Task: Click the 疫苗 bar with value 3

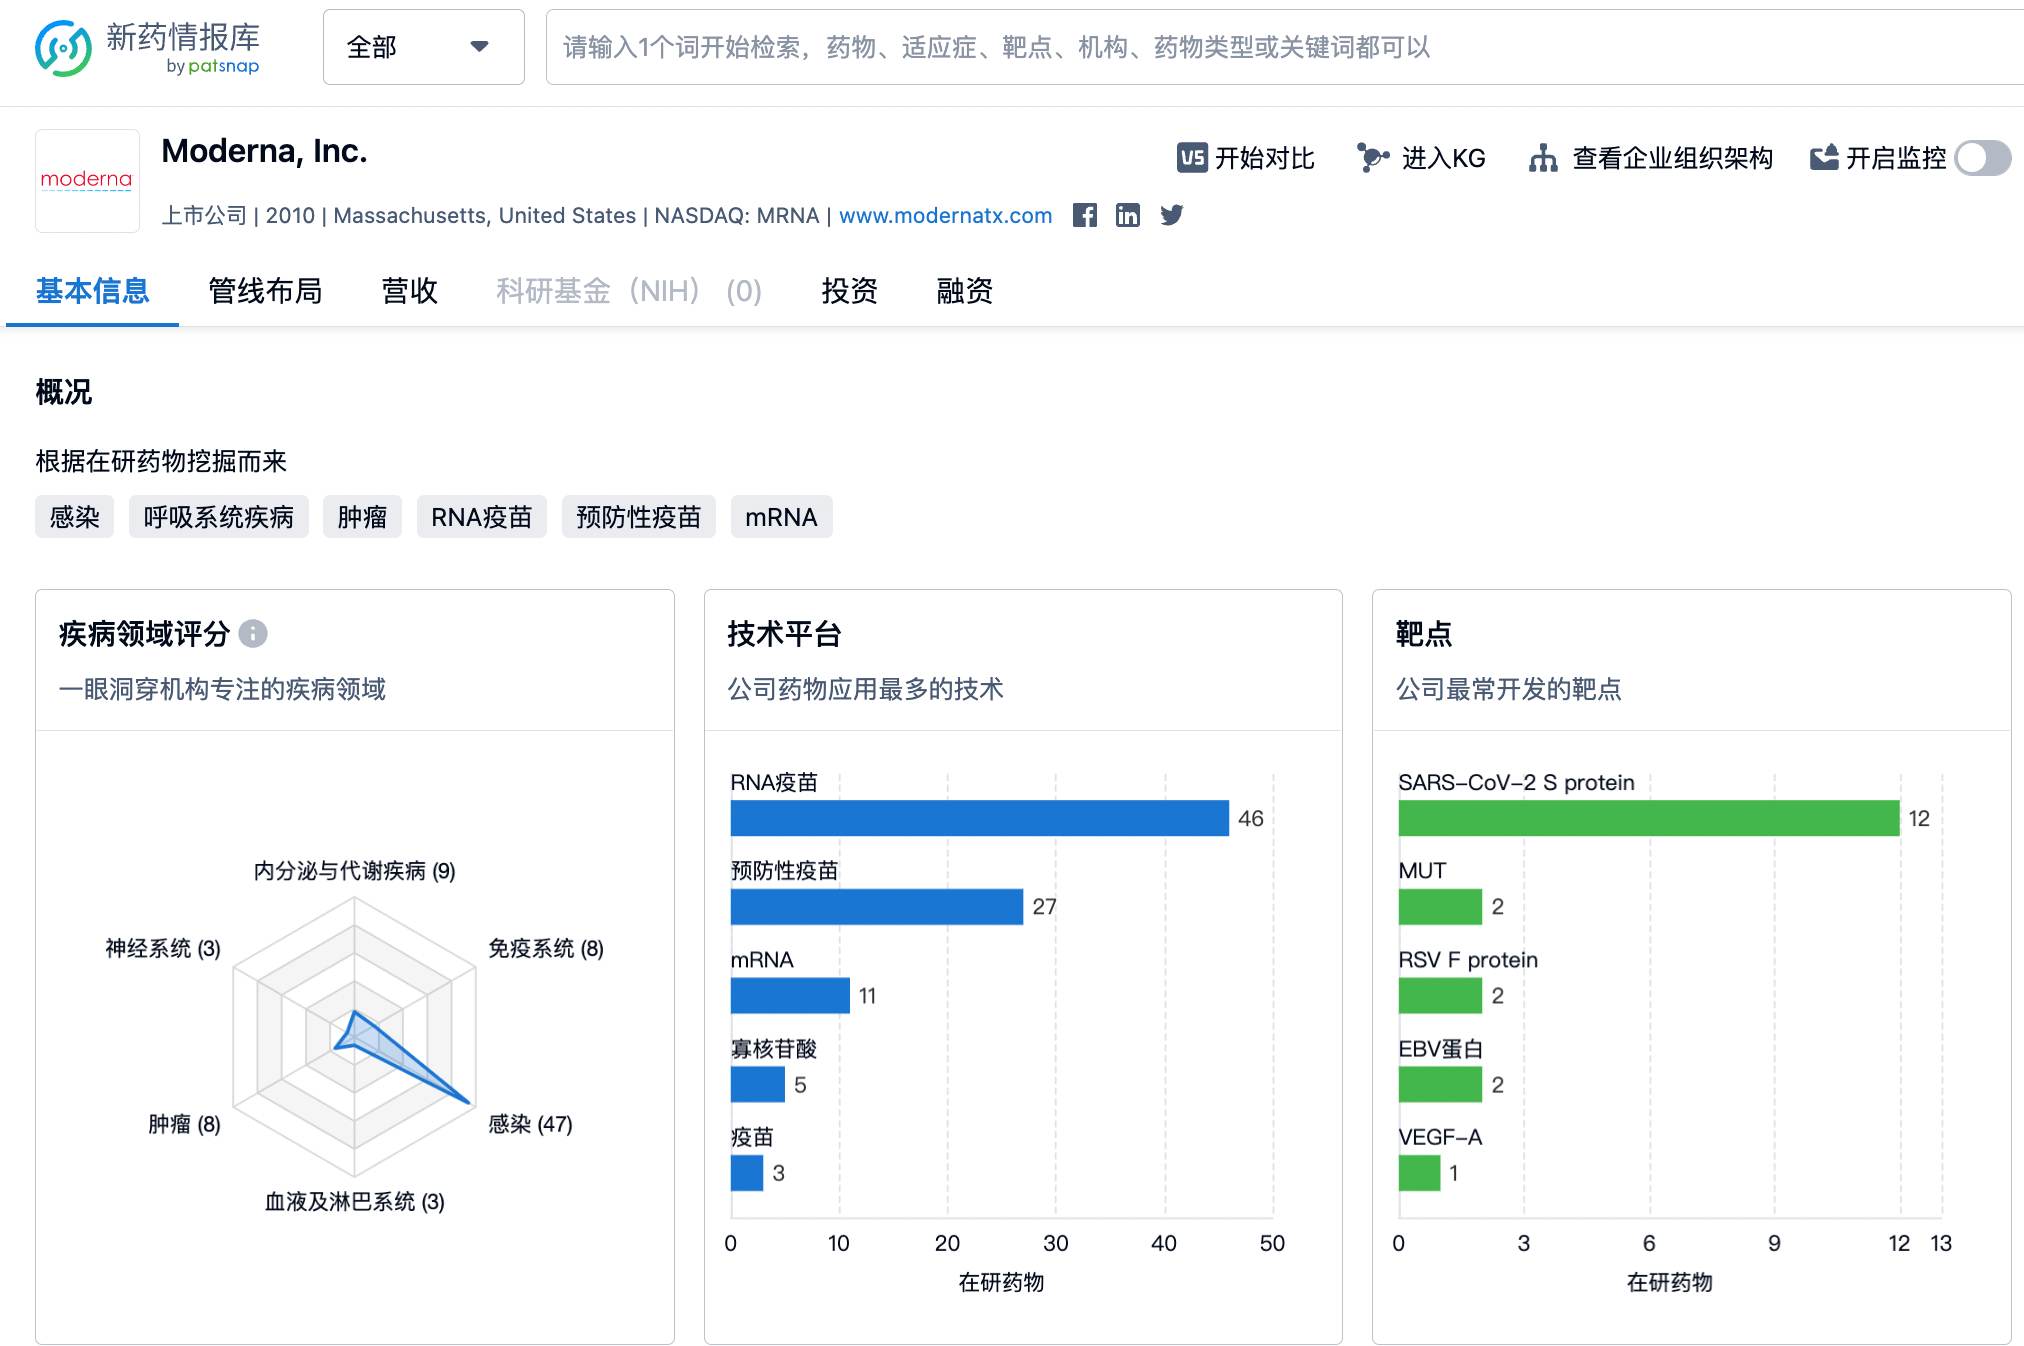Action: 747,1173
